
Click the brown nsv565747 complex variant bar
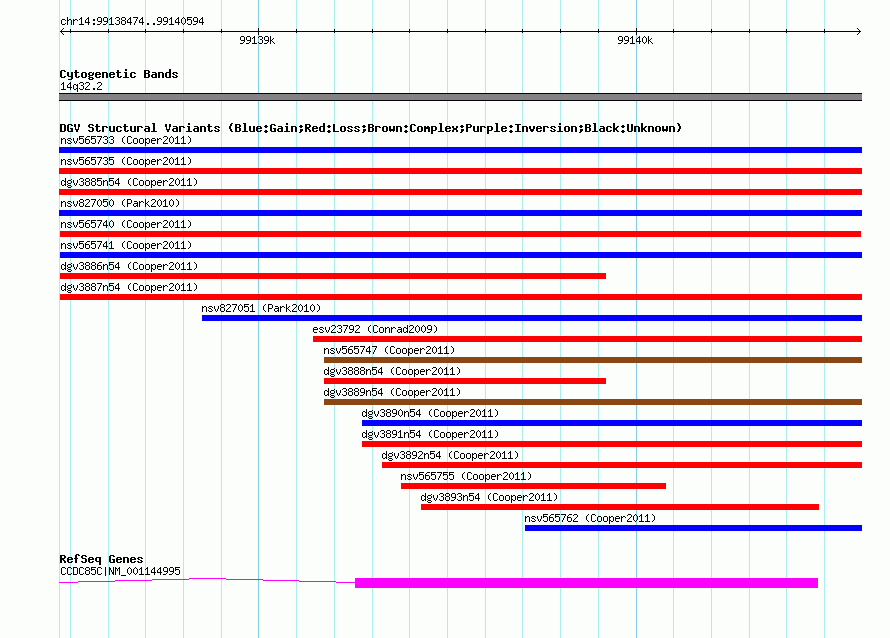point(593,360)
